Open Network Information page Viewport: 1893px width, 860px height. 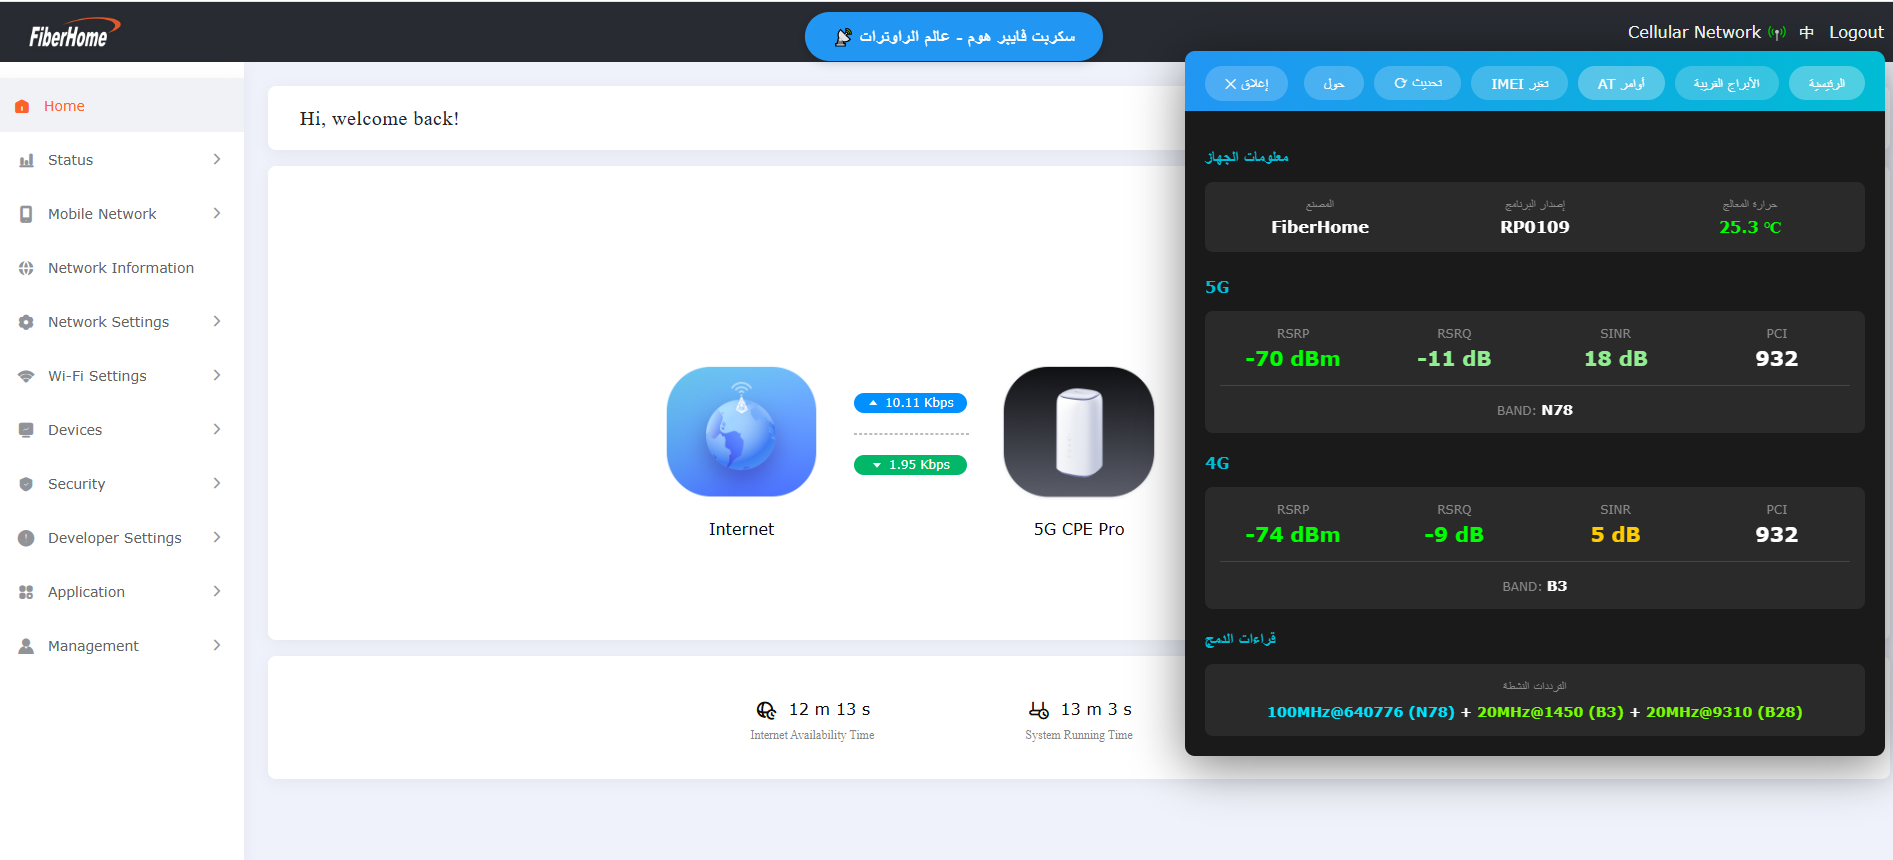pyautogui.click(x=122, y=268)
